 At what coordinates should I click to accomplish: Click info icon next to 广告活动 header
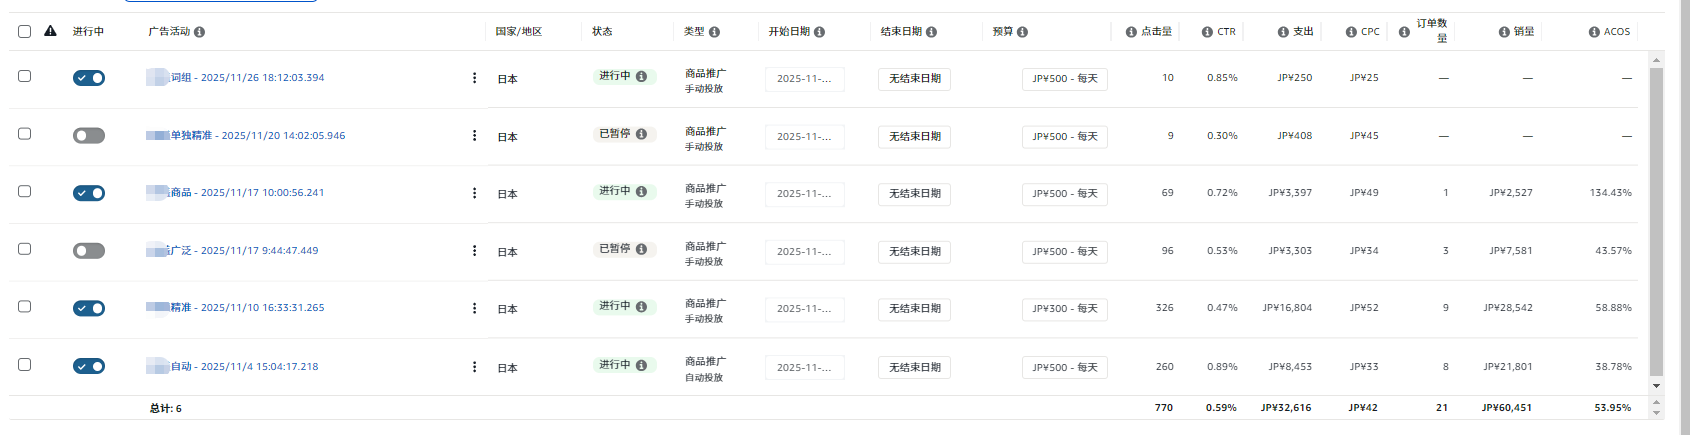[x=199, y=32]
